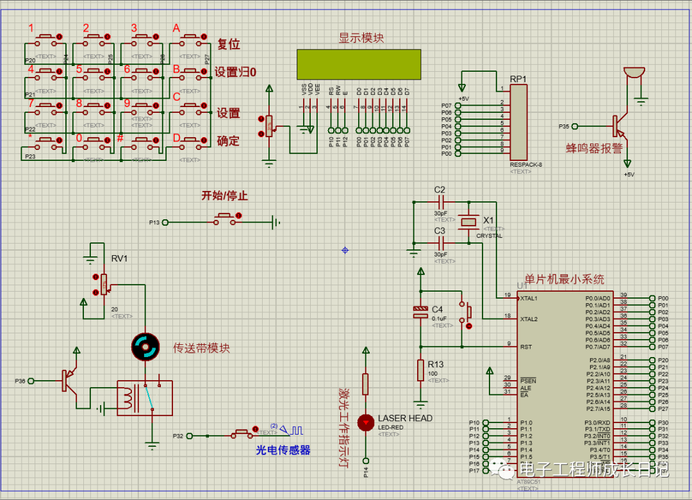Click the 光电传感器 label text
Image resolution: width=692 pixels, height=500 pixels.
click(283, 450)
